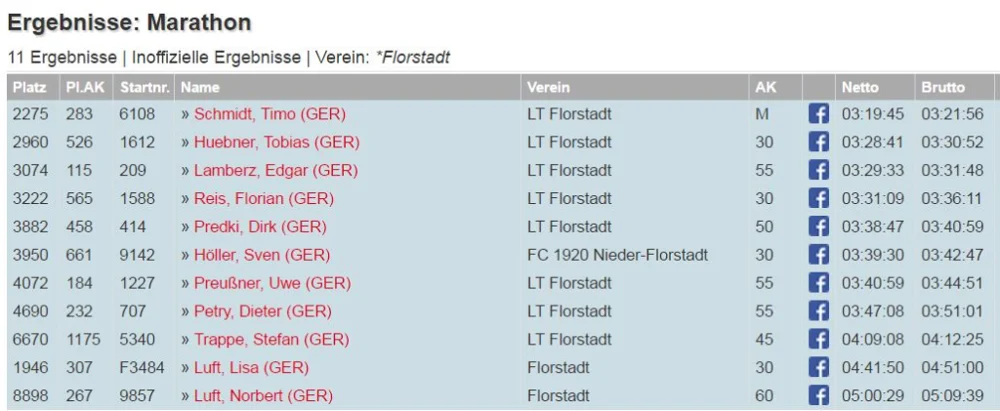Screen dimensions: 1000x411
Task: Click the AK column header
Action: [x=766, y=87]
